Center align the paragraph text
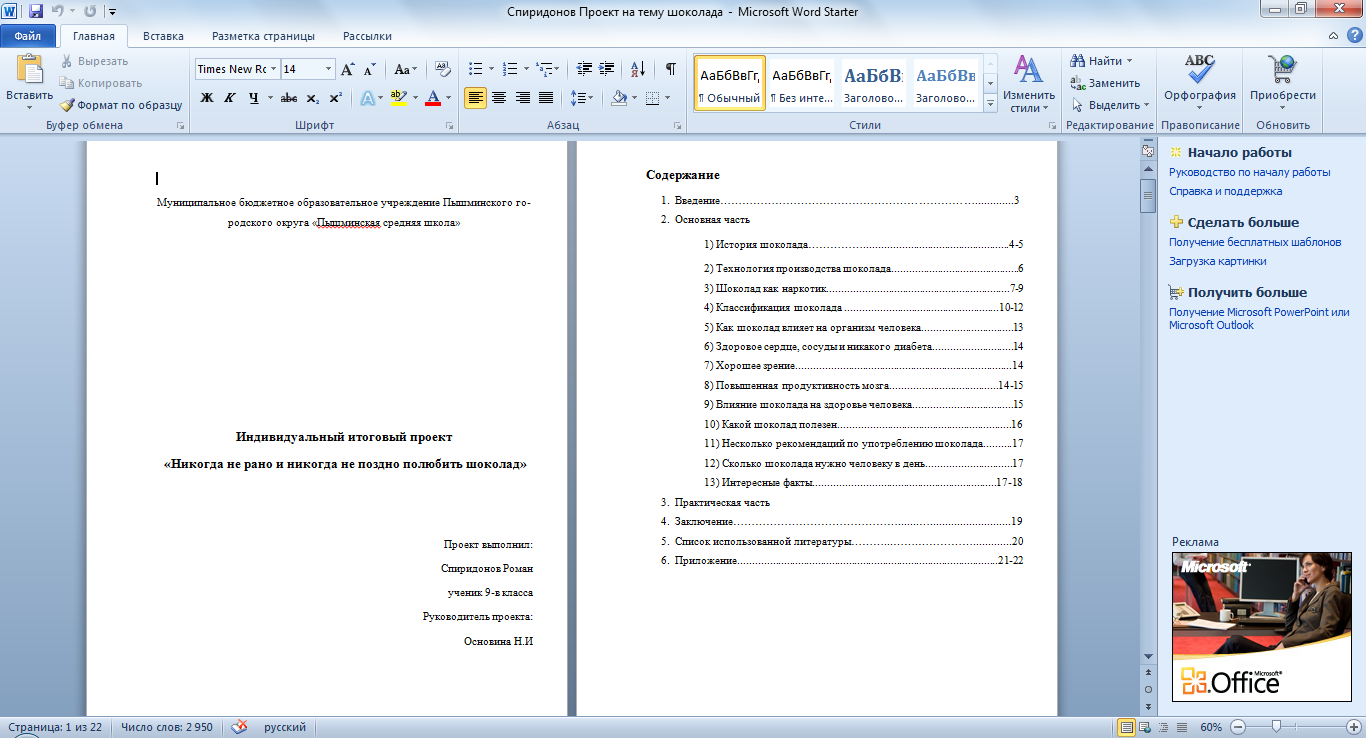Viewport: 1366px width, 738px height. pyautogui.click(x=499, y=98)
